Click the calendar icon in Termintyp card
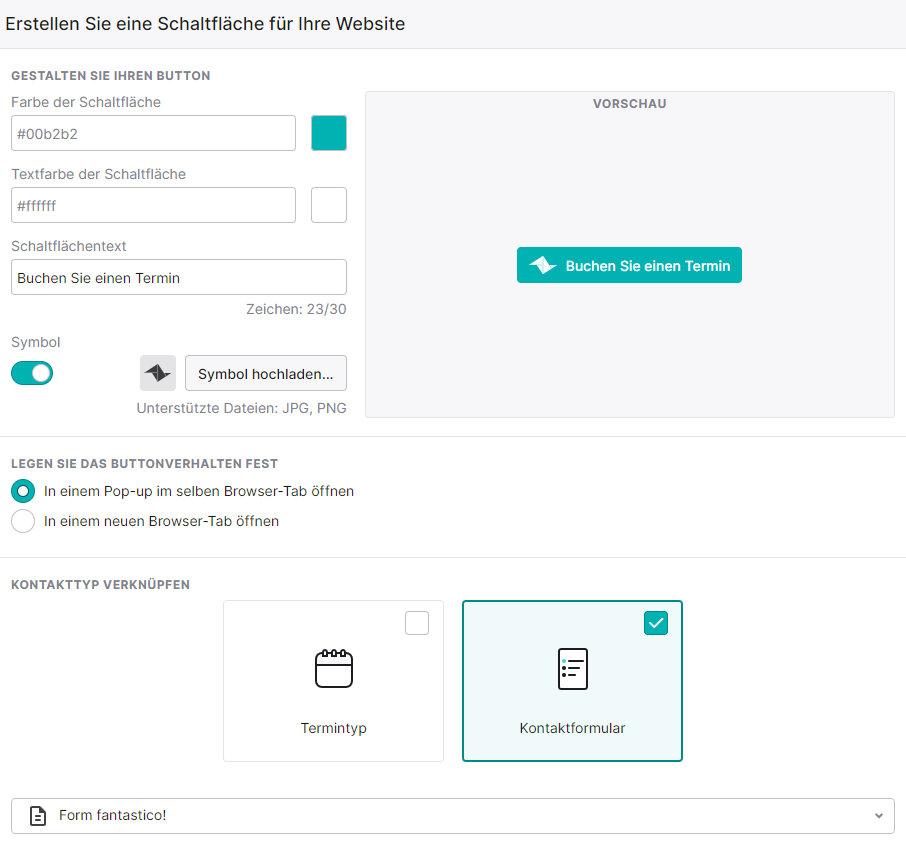 [x=333, y=669]
